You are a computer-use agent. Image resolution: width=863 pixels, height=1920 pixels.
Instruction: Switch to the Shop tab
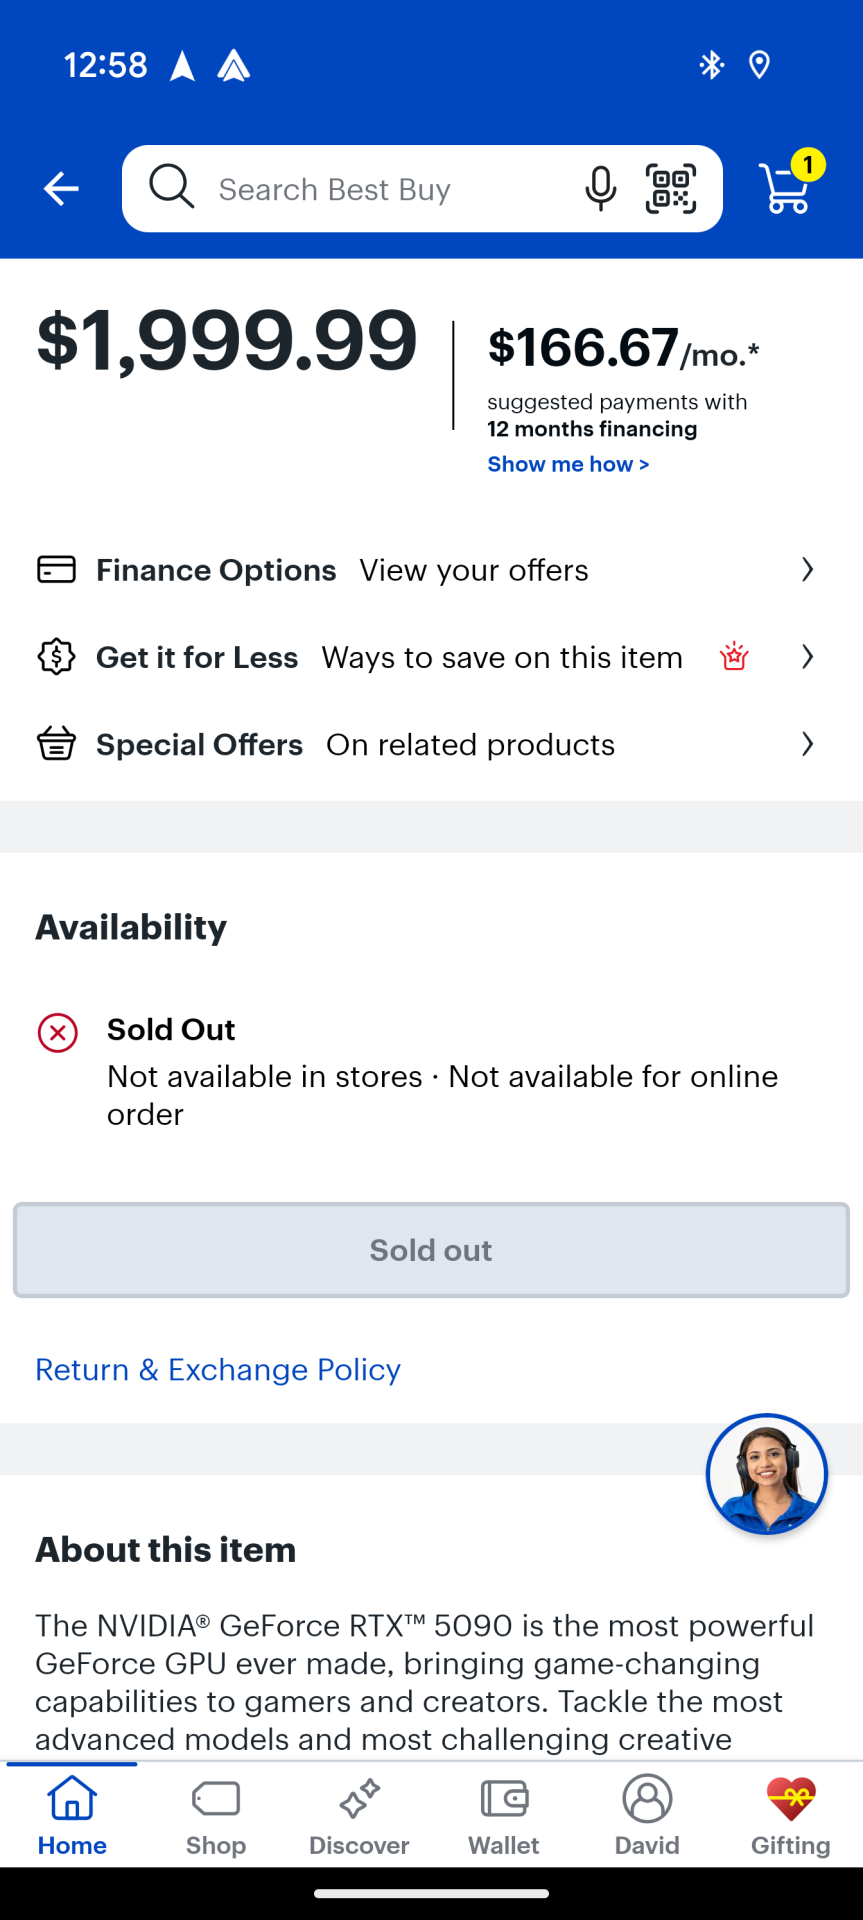click(x=216, y=1816)
